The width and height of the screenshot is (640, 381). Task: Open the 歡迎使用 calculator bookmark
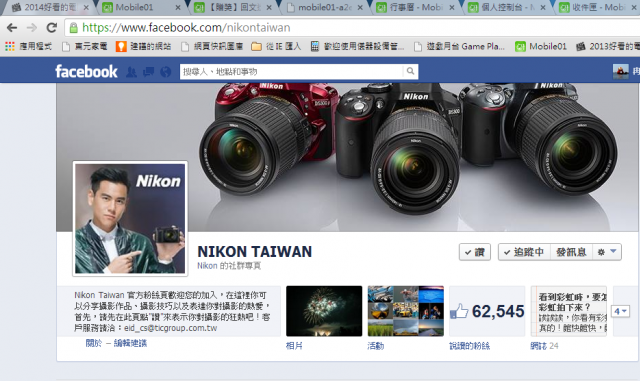point(358,46)
